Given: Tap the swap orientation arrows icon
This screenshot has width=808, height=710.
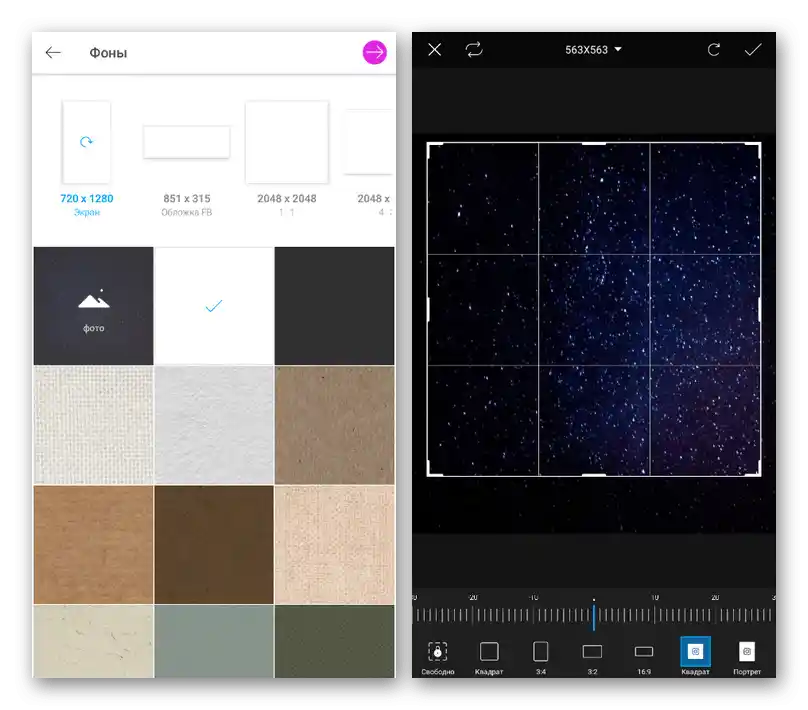Looking at the screenshot, I should click(474, 49).
